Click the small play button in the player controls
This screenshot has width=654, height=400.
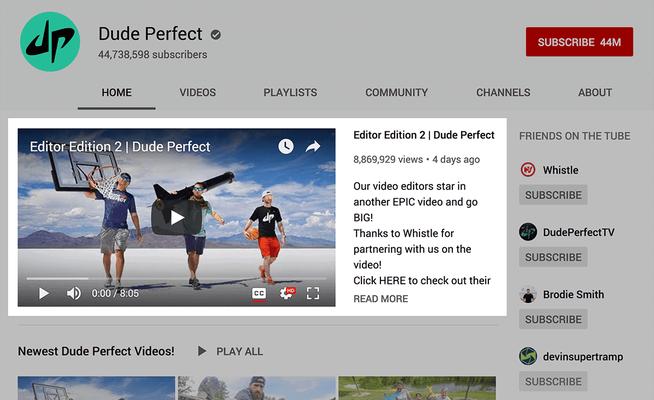pos(44,293)
